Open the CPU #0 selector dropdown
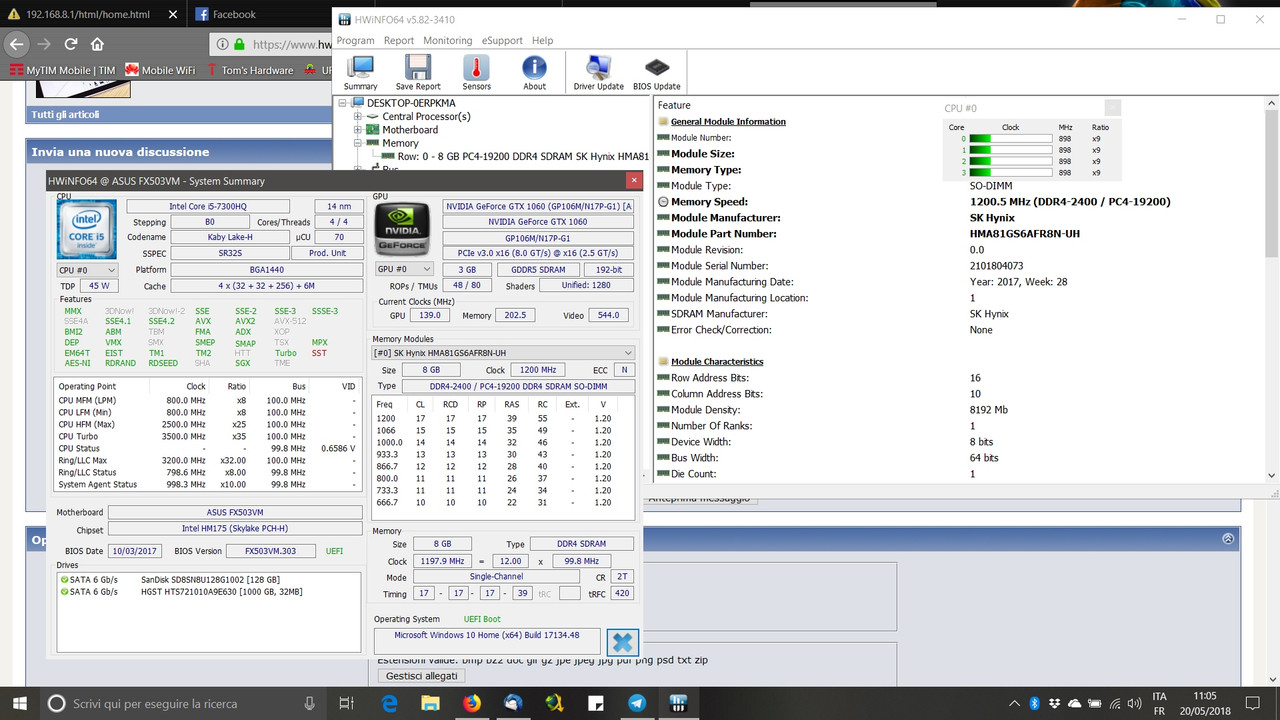1280x720 pixels. coord(87,269)
